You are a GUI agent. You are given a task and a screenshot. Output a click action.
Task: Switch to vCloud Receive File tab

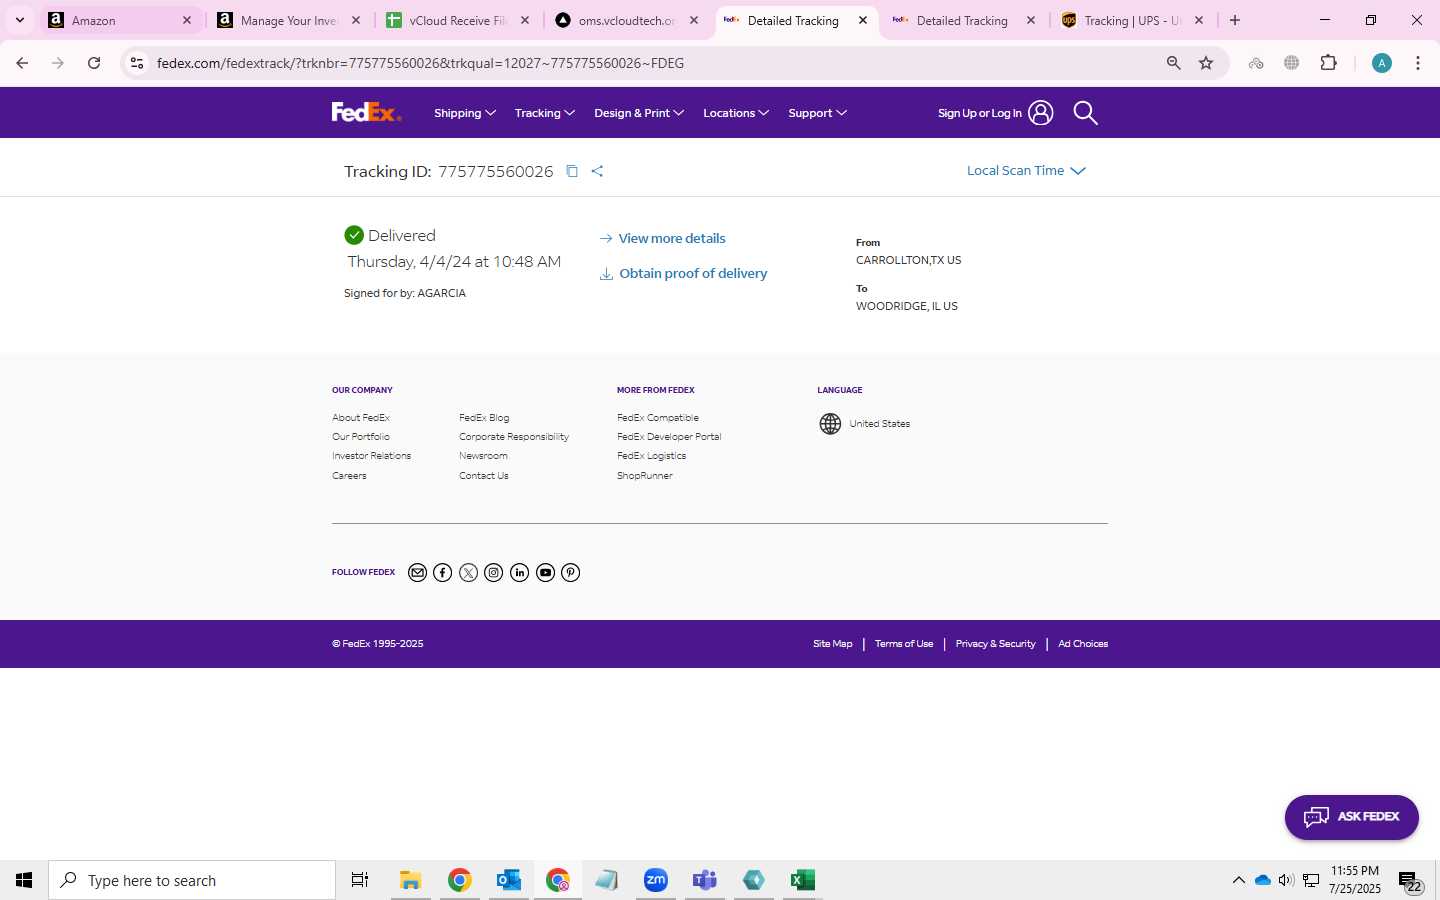458,20
